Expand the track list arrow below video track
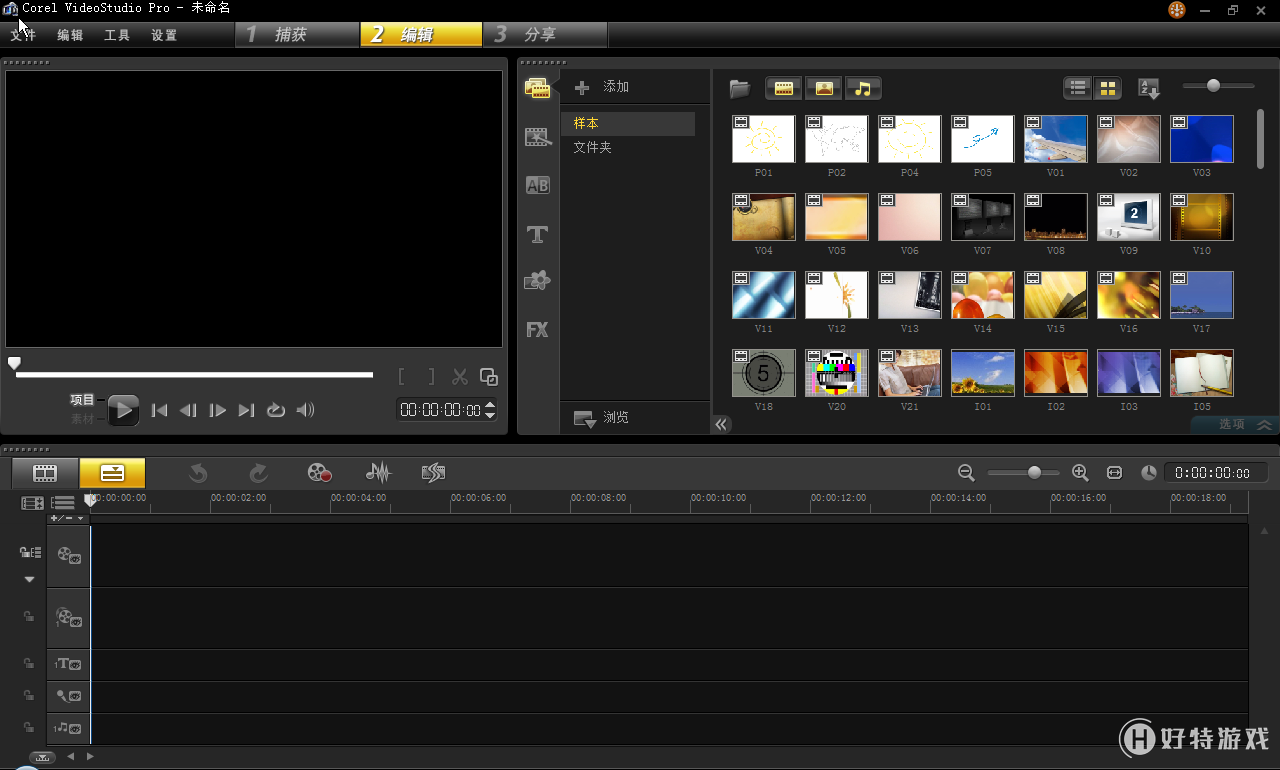The height and width of the screenshot is (770, 1280). 29,580
